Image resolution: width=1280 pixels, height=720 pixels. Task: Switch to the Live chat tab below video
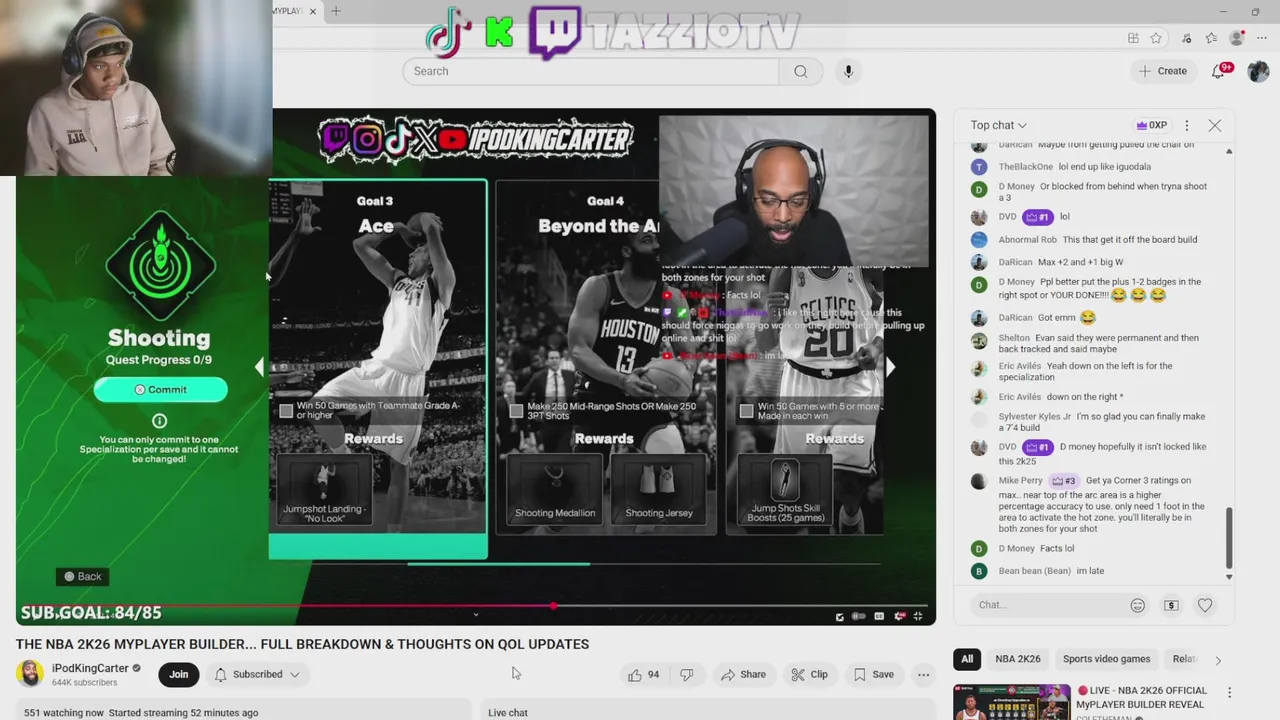click(x=508, y=712)
